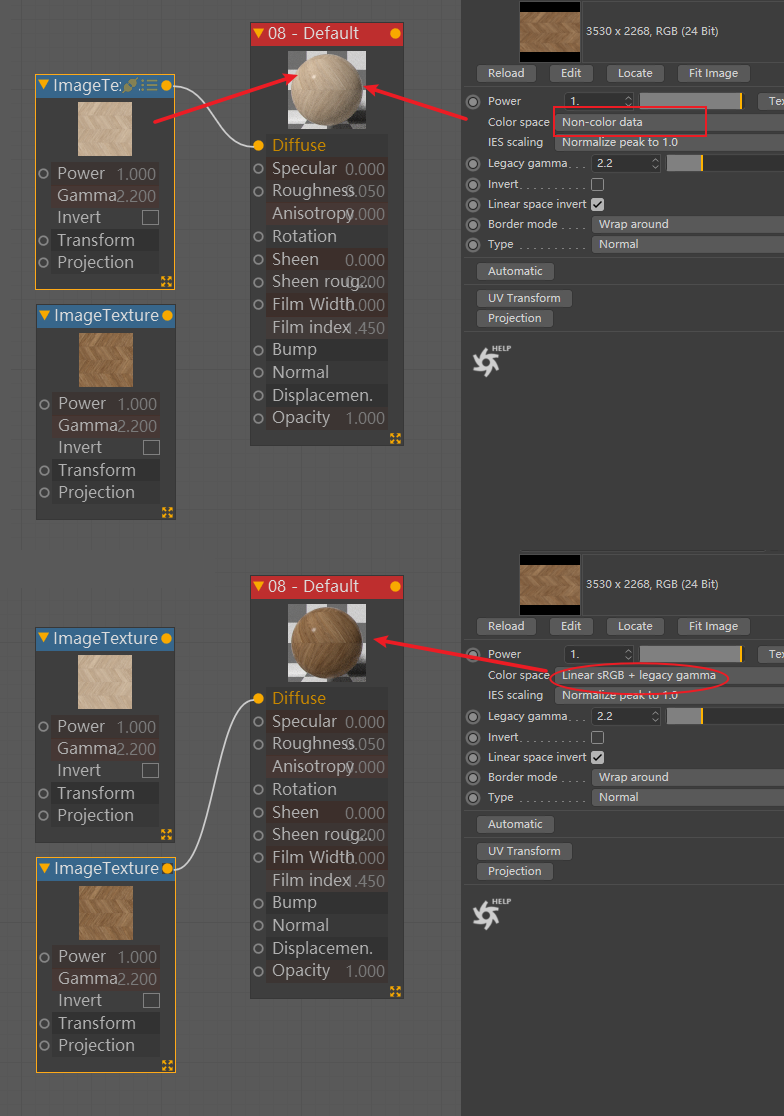Tick Invert checkbox on top-left ImageTexture node

pyautogui.click(x=150, y=217)
